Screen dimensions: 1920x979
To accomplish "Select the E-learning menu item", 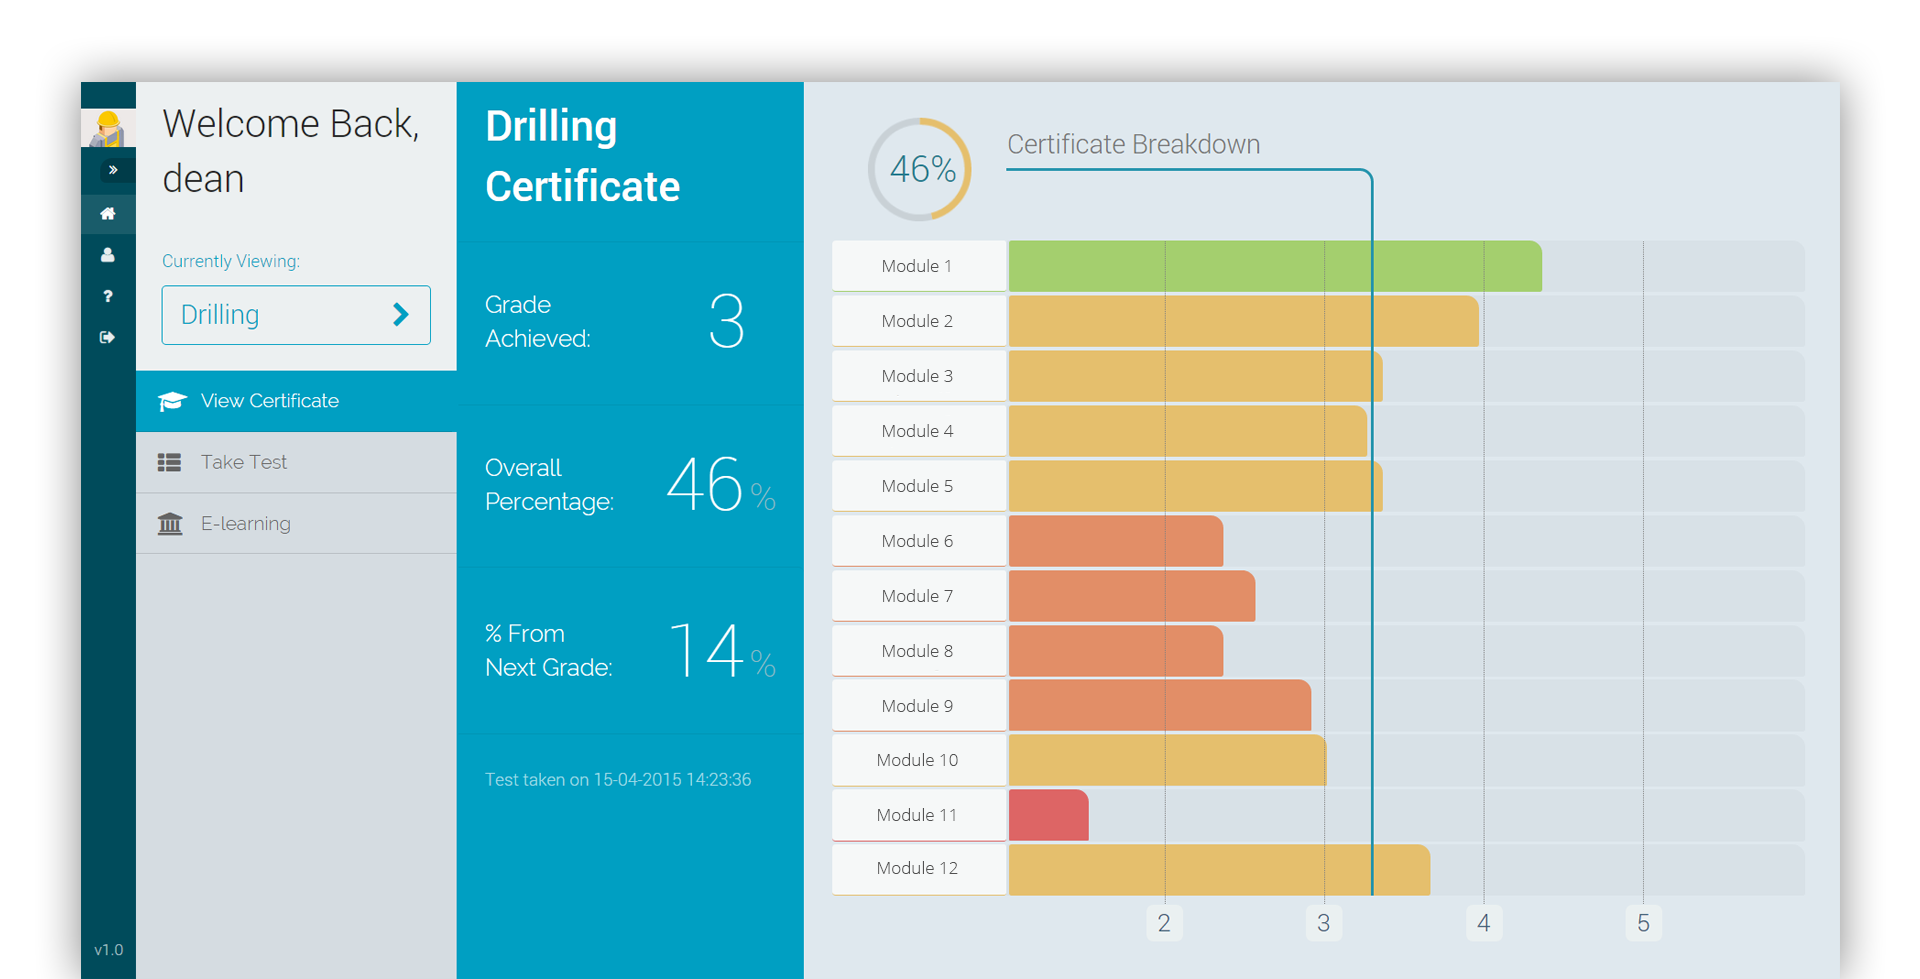I will [x=246, y=524].
